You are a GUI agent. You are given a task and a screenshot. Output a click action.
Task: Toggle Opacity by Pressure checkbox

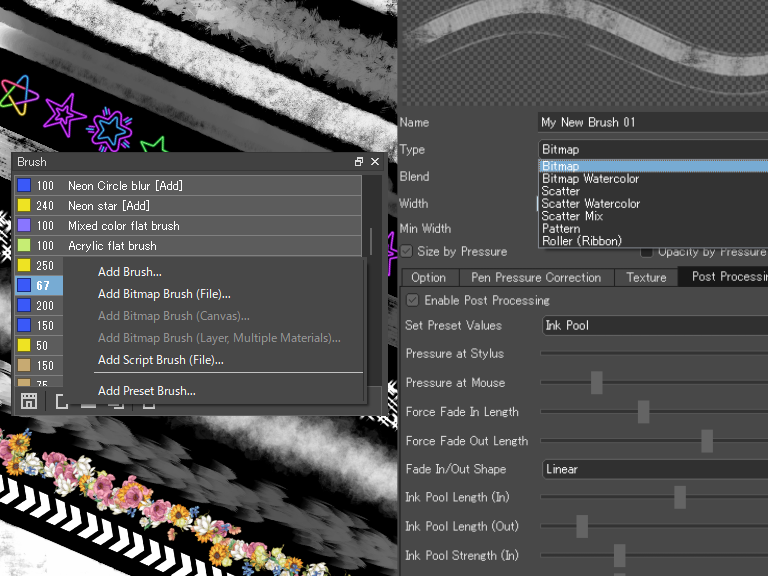coord(647,252)
